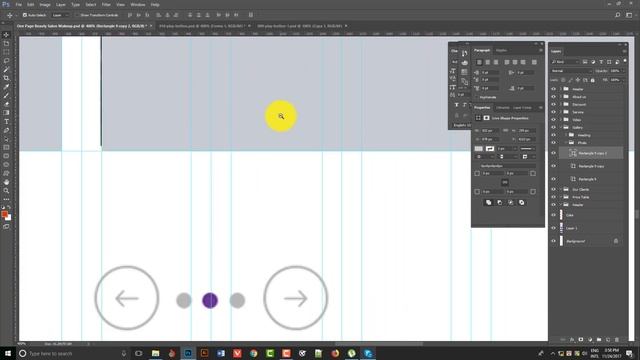Click lock icon on Background layer

tap(616, 241)
